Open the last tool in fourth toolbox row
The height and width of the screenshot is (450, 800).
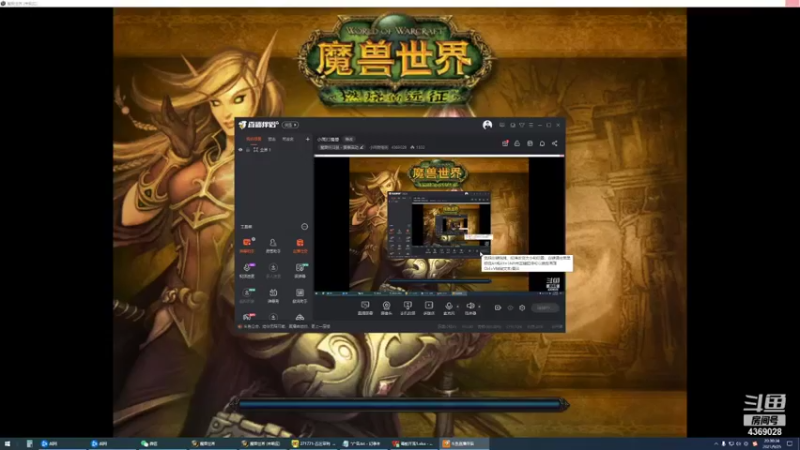pyautogui.click(x=300, y=317)
